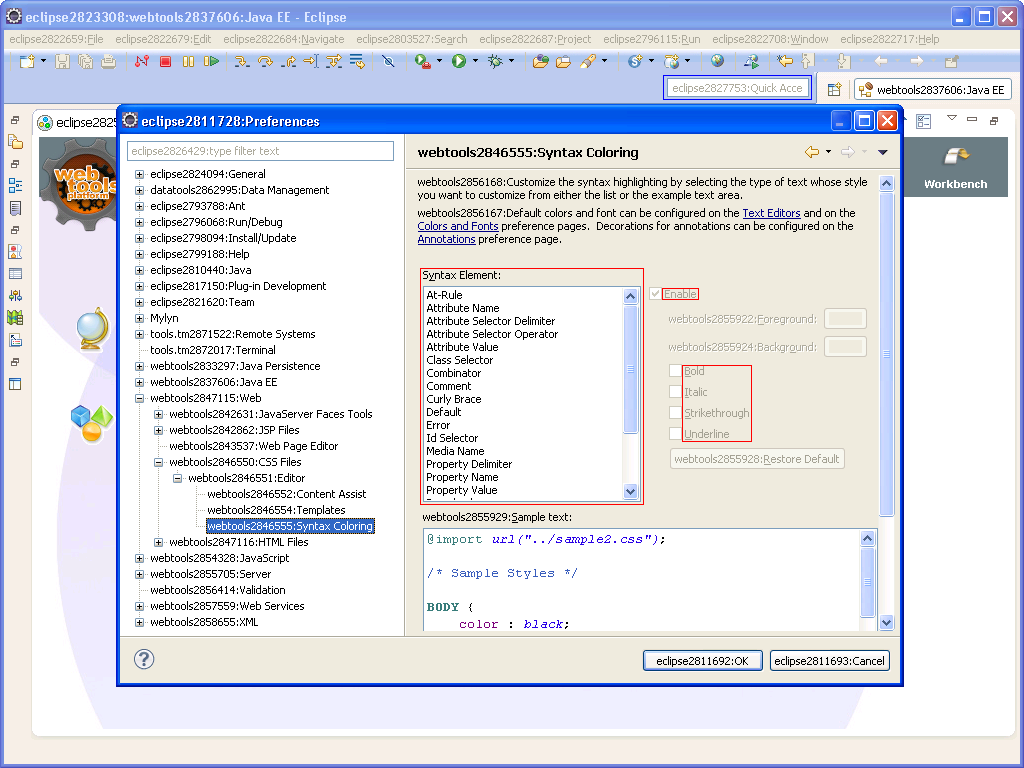Open the Run icon dropdown arrow
1024x768 pixels.
point(475,61)
